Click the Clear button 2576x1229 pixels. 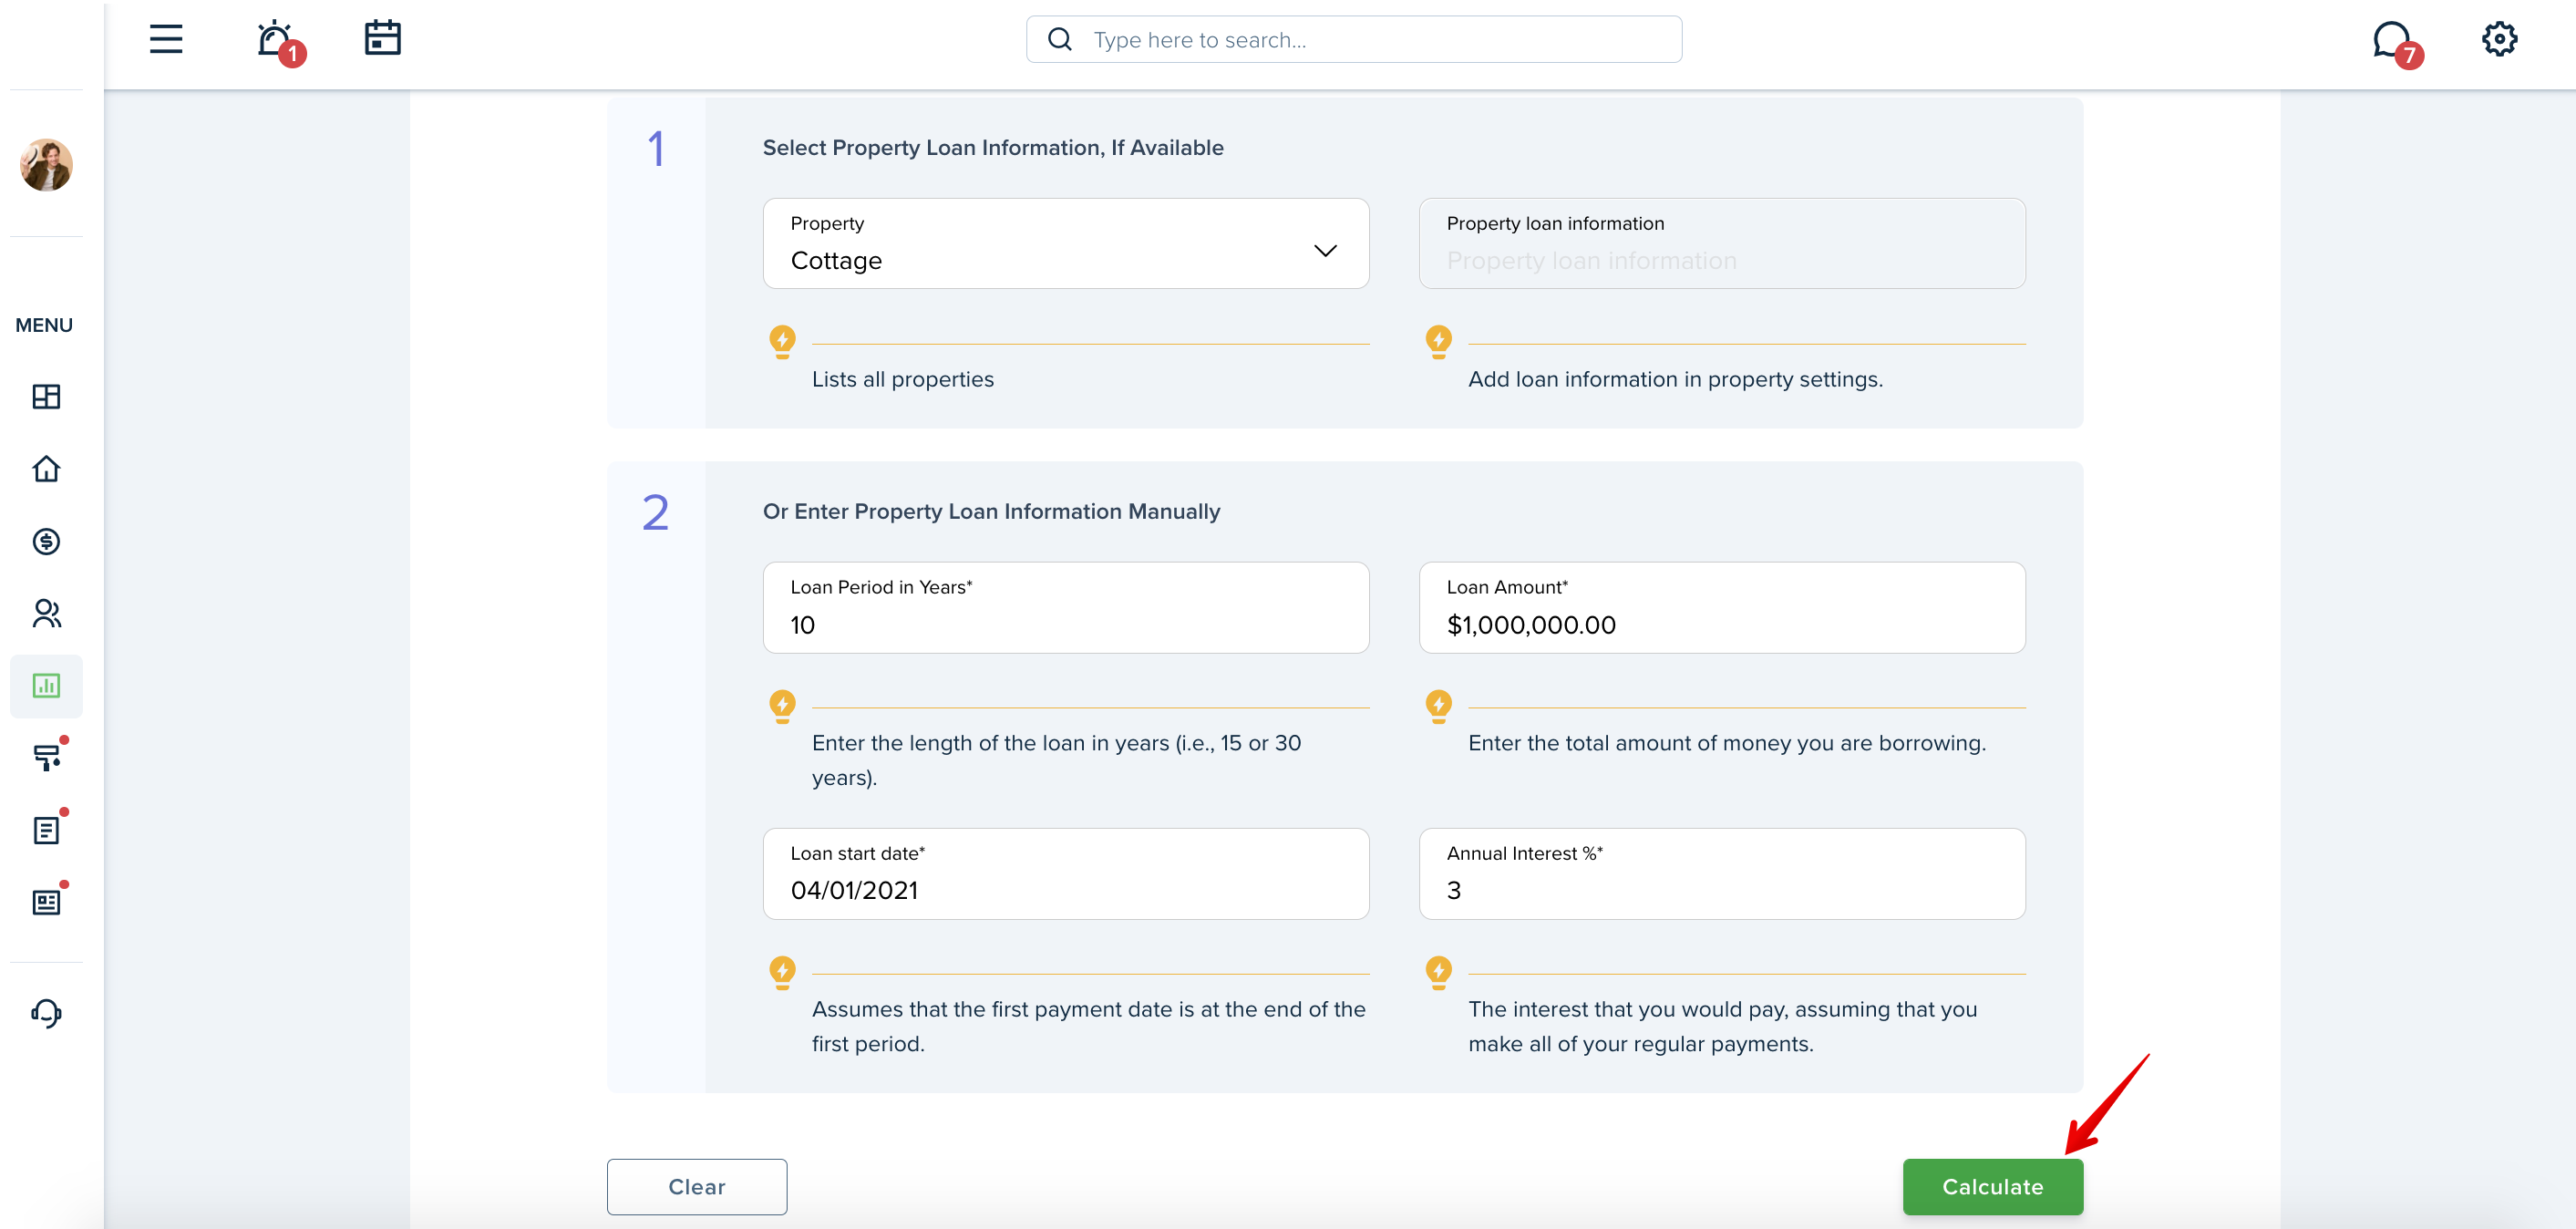697,1187
